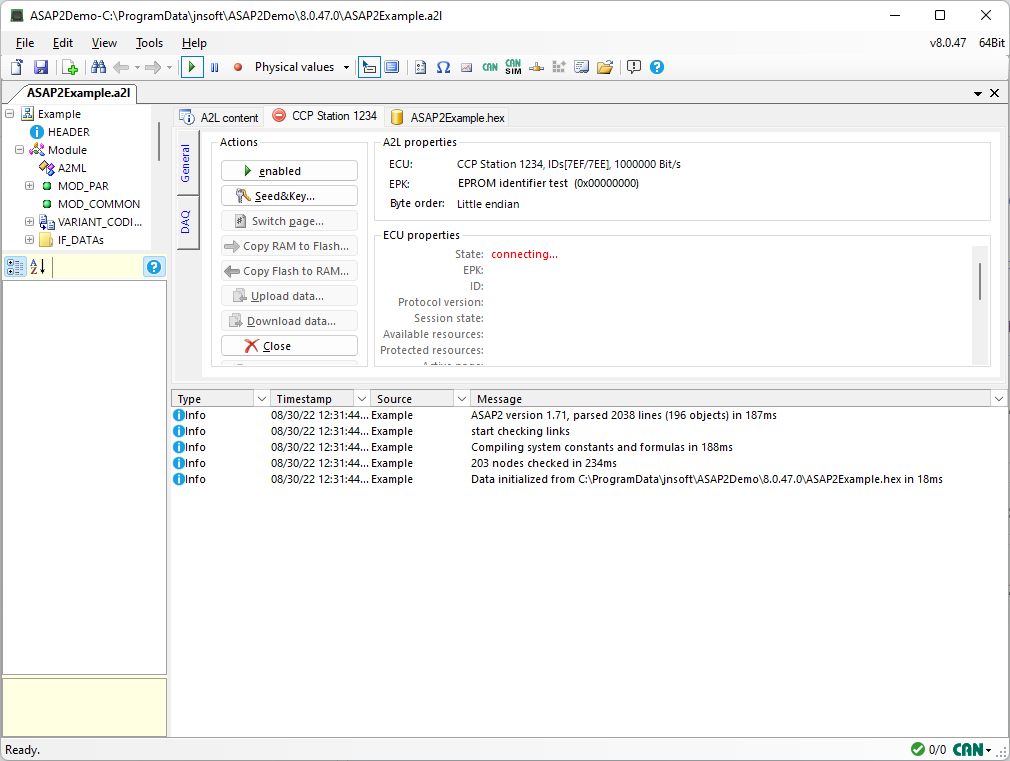1010x761 pixels.
Task: Click the grey grid sparkle icon
Action: tap(558, 67)
